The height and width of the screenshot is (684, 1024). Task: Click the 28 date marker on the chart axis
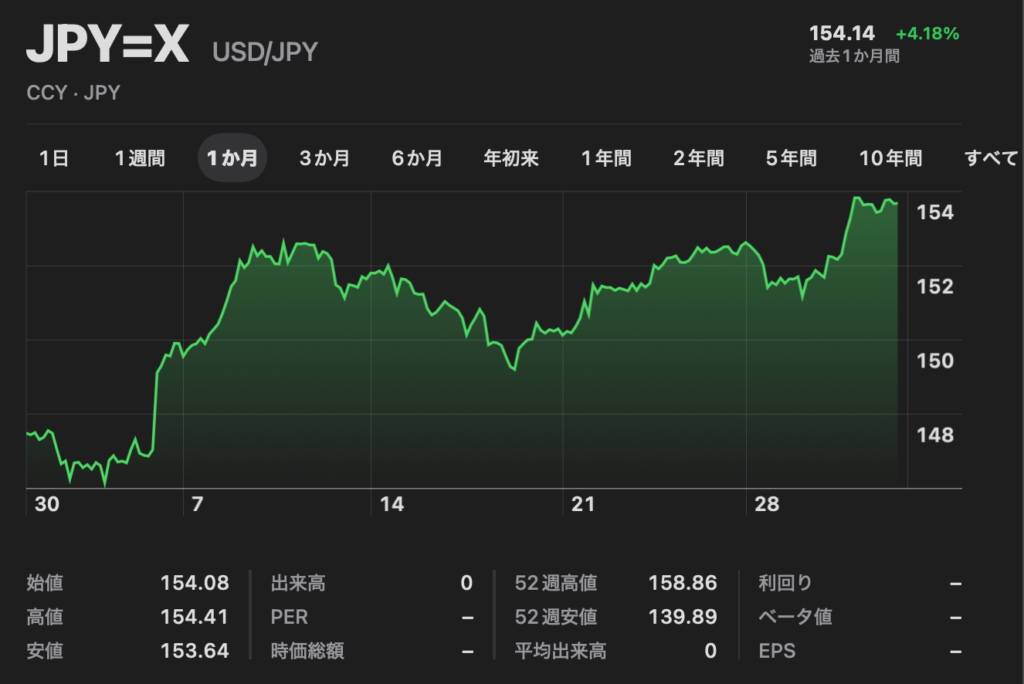tap(767, 504)
